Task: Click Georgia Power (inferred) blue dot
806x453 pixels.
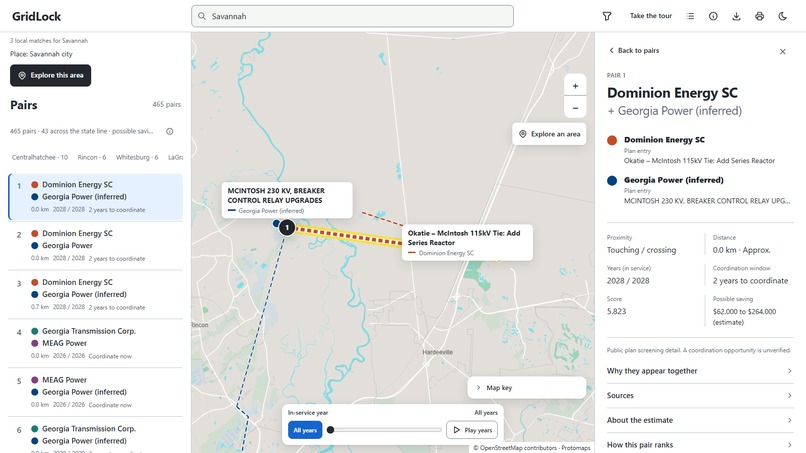Action: tap(612, 180)
